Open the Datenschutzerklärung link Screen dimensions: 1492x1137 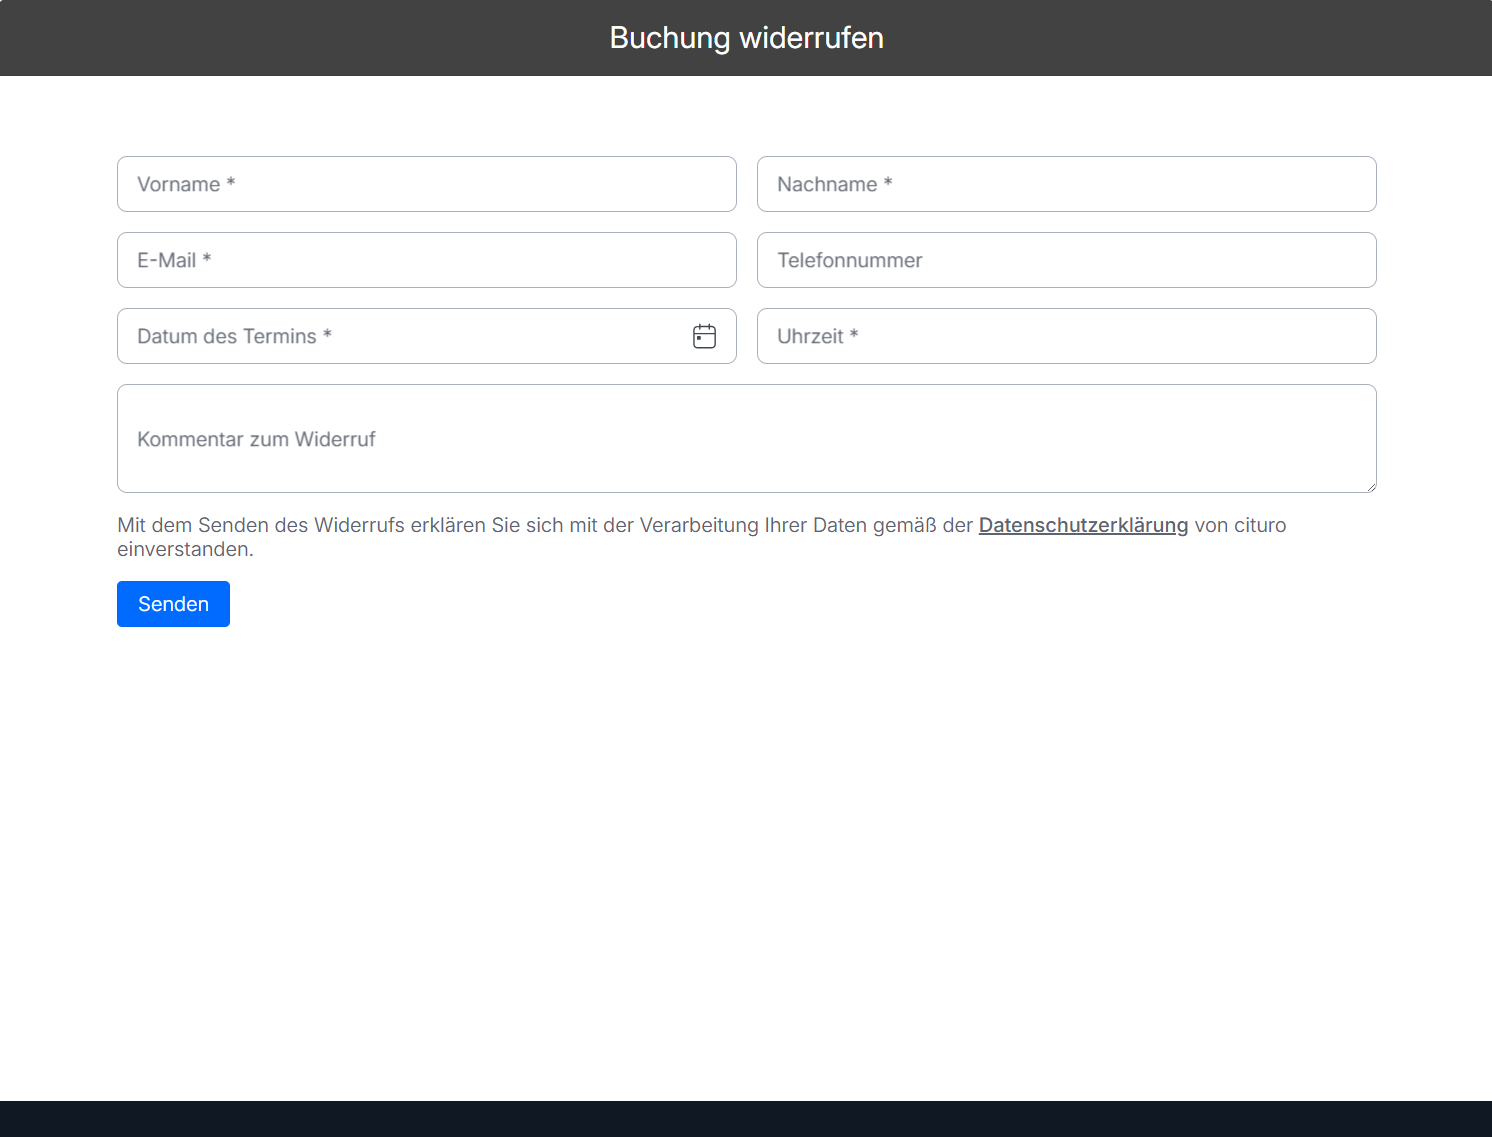click(1083, 525)
